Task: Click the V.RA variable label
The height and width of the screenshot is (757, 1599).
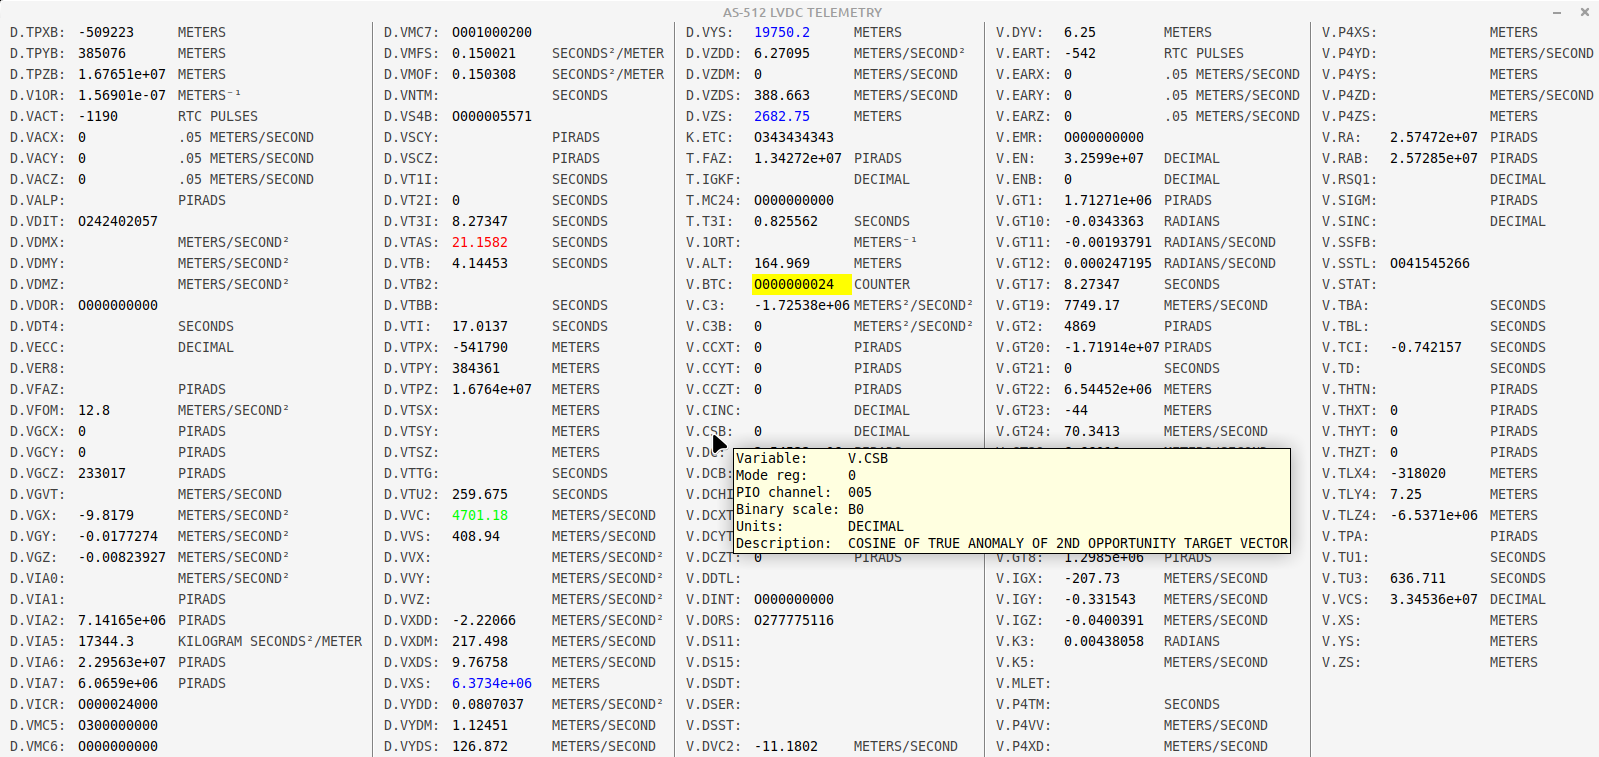Action: (1339, 137)
